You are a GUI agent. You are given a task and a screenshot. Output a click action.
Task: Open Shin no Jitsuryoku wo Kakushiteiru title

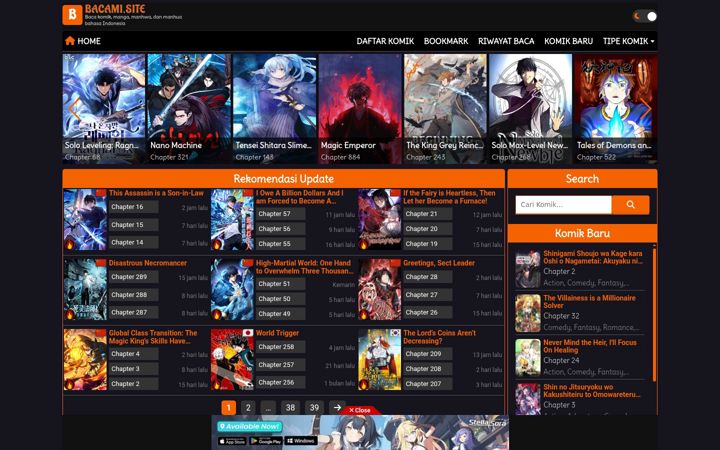click(591, 391)
